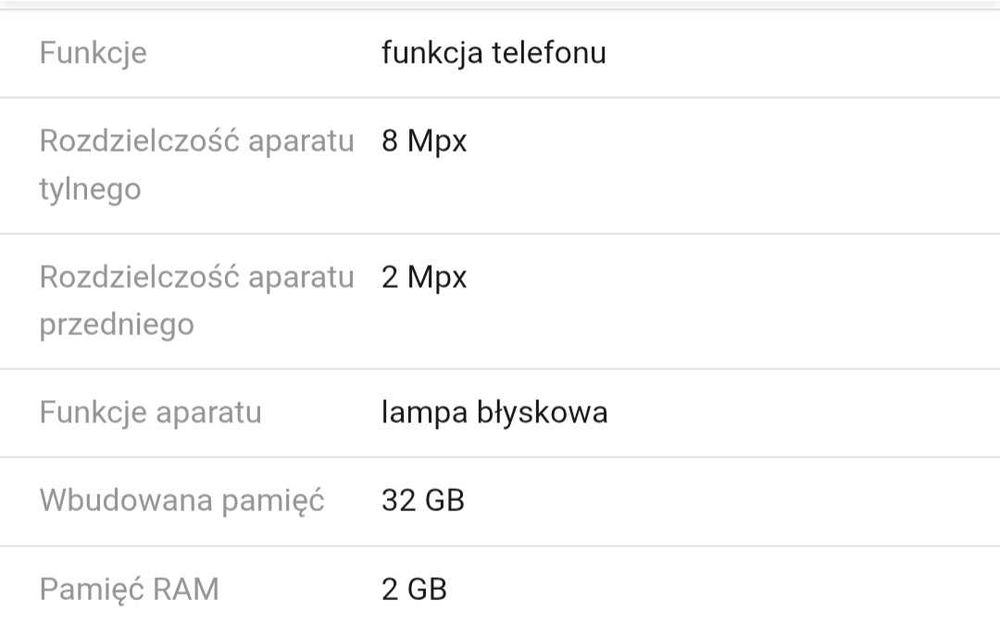Viewport: 1000px width, 626px height.
Task: Click the 'Funkcje aparatu' label
Action: click(x=150, y=412)
